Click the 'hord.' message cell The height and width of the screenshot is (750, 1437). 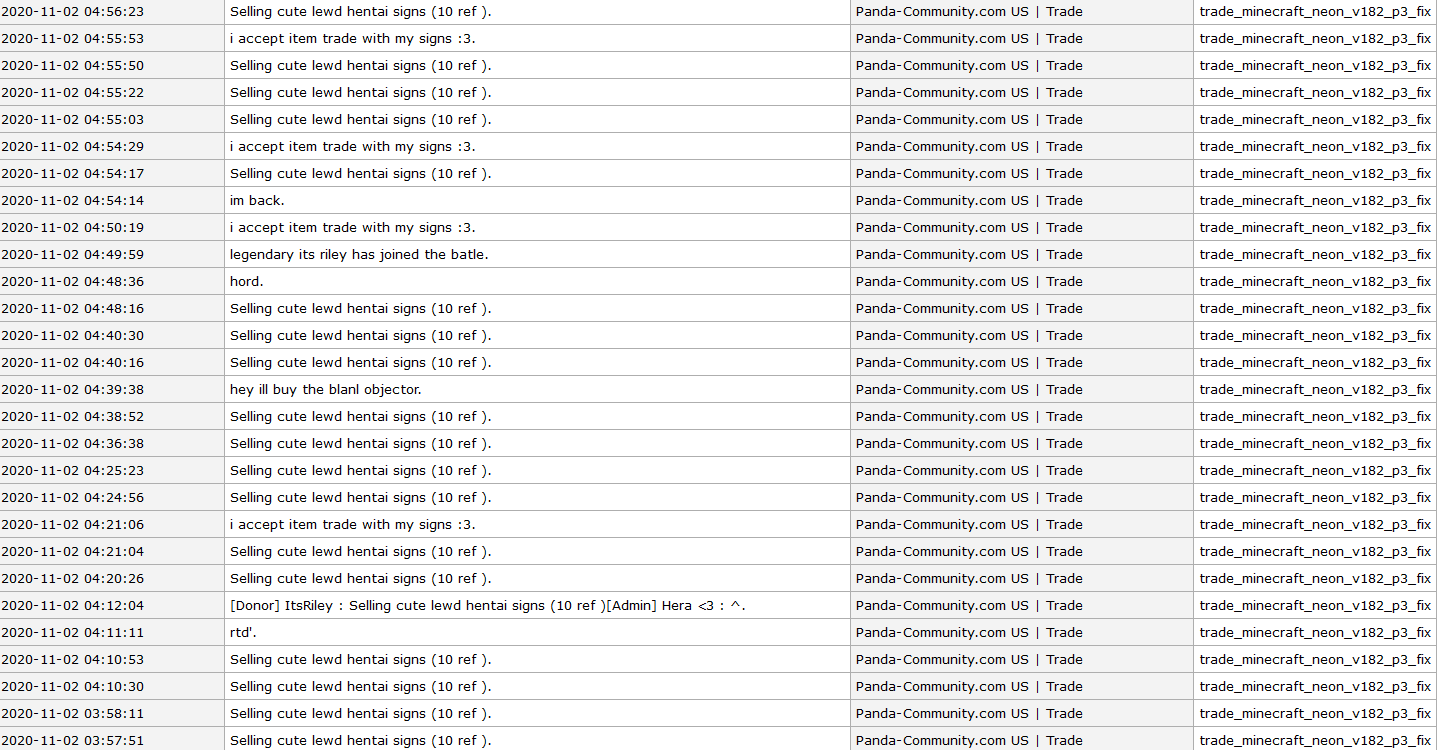(247, 281)
